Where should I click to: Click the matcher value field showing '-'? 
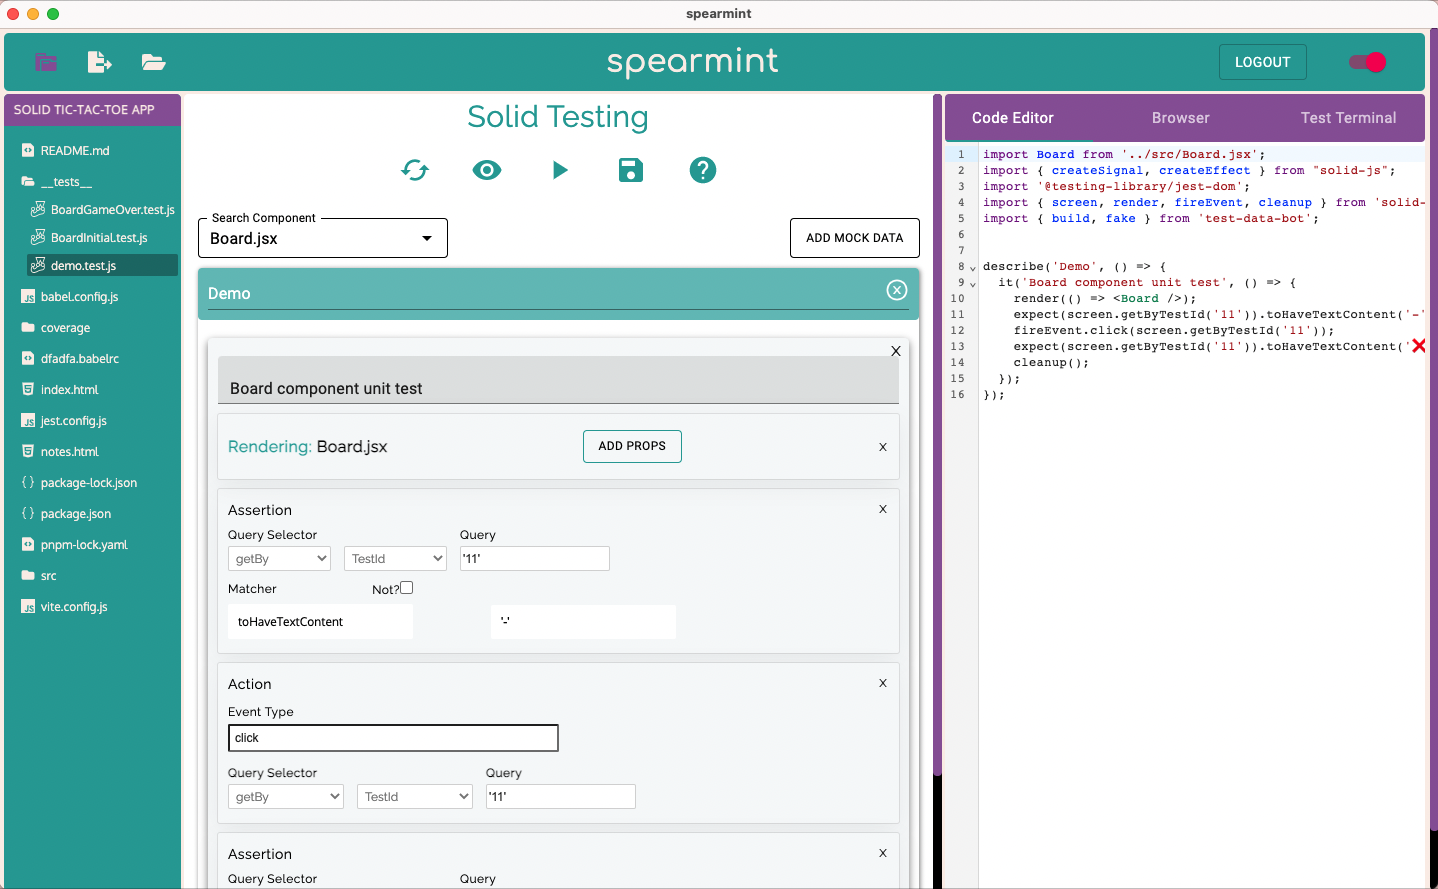click(x=583, y=622)
